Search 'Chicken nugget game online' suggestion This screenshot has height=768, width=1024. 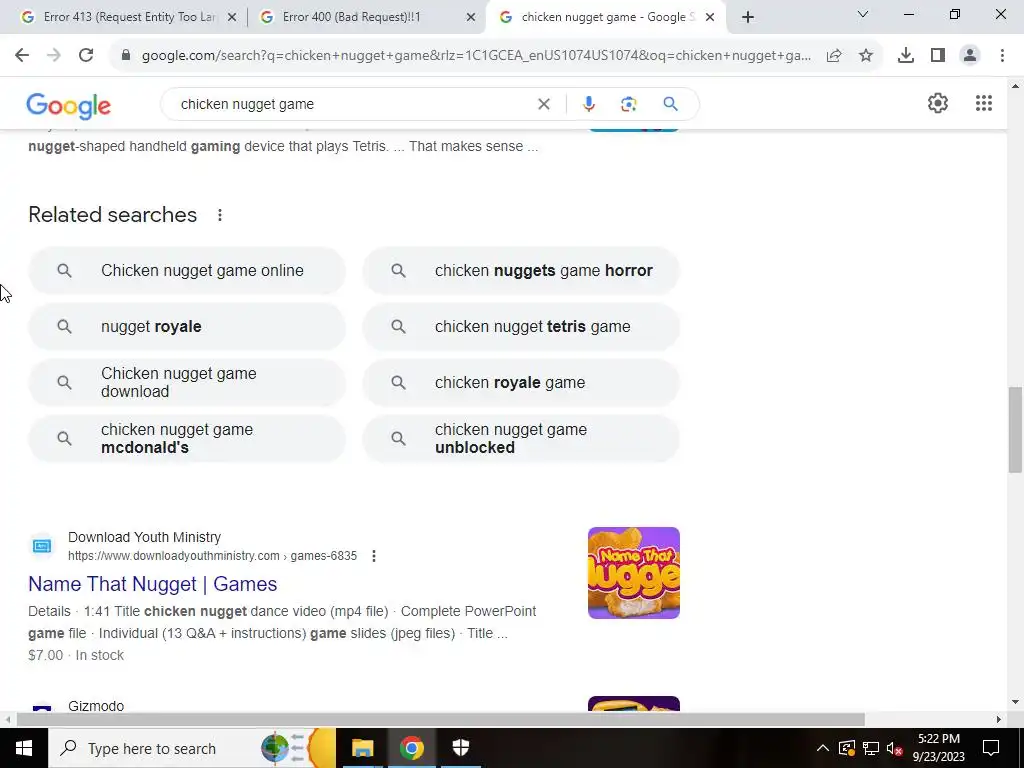tap(187, 270)
